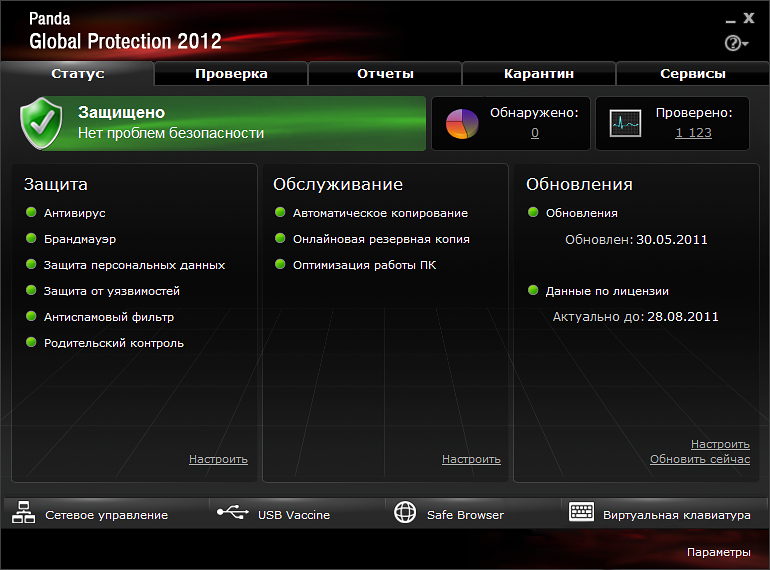Click the Обновить сейчас link

(x=700, y=459)
